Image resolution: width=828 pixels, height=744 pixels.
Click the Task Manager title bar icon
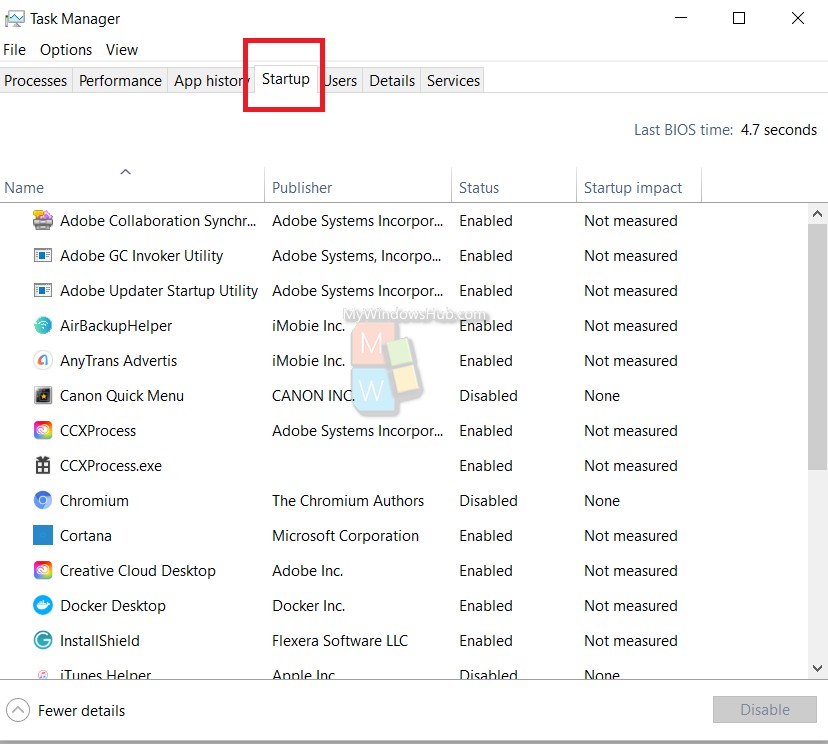14,19
